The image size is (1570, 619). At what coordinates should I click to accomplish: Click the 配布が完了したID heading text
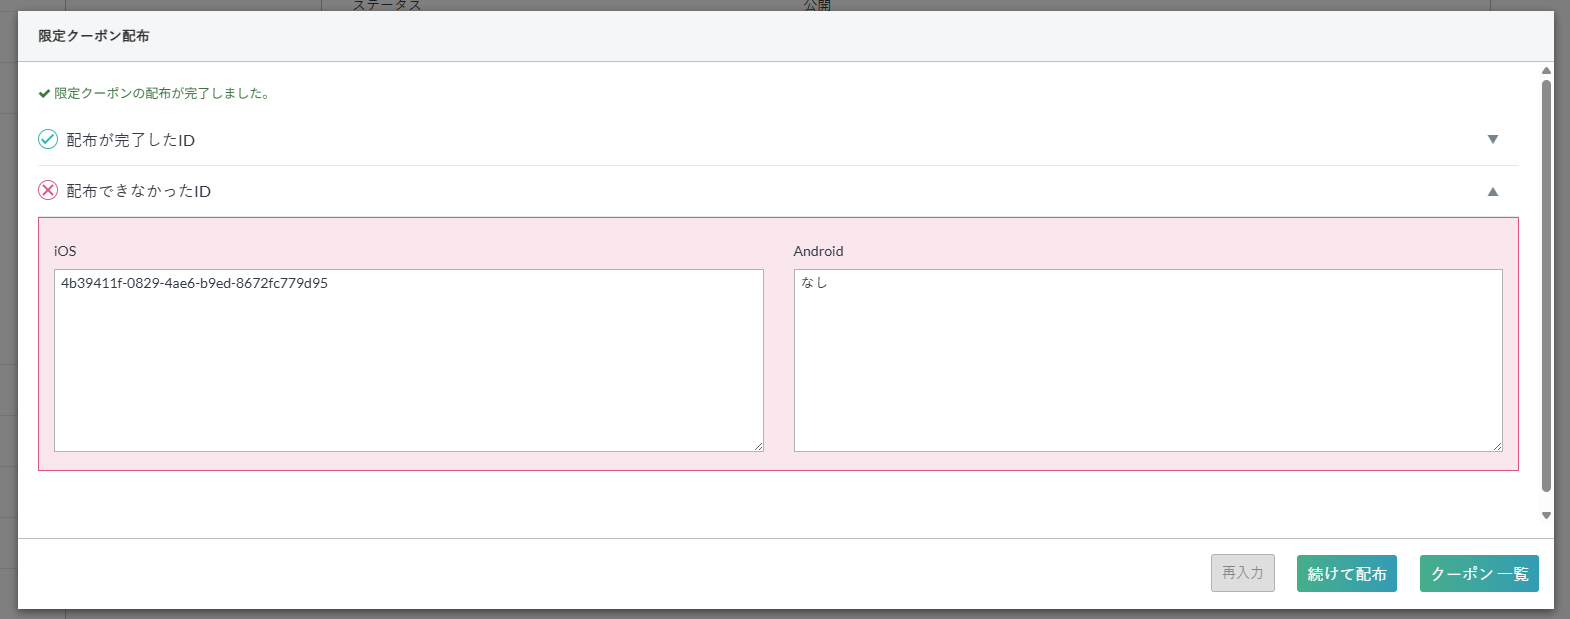pos(131,140)
